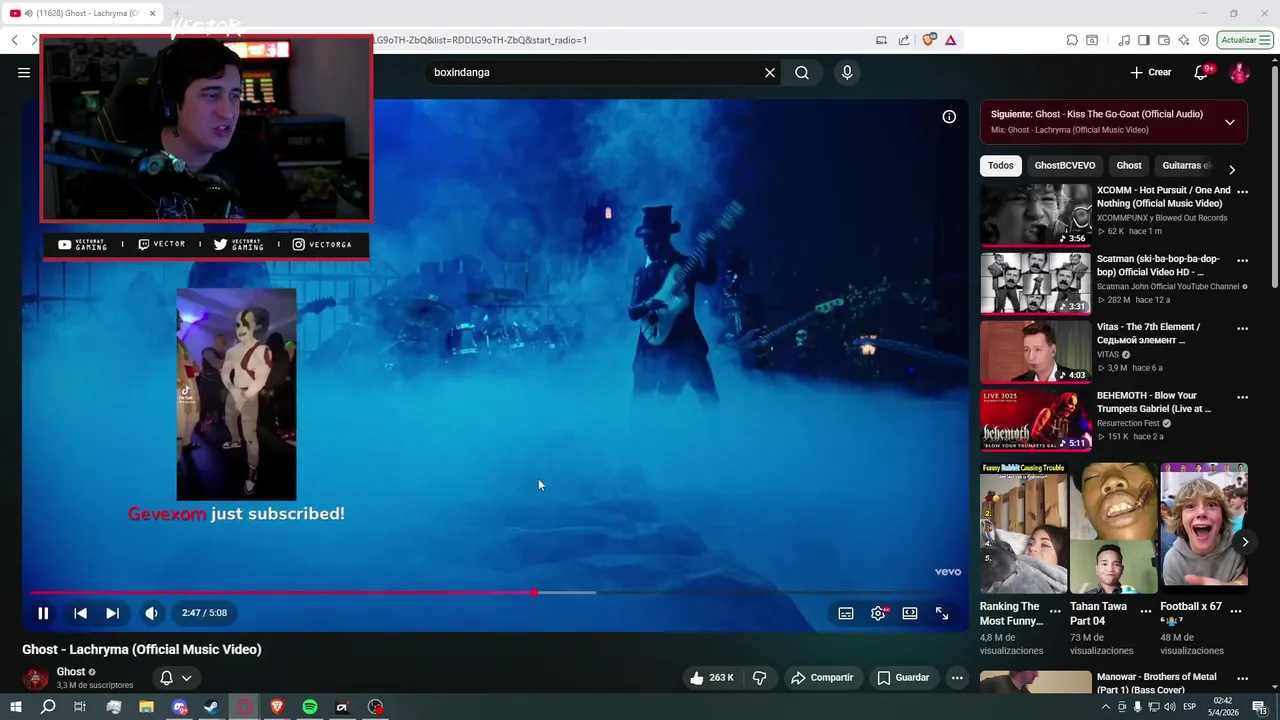
Task: Run search with magnifier button
Action: [x=802, y=72]
